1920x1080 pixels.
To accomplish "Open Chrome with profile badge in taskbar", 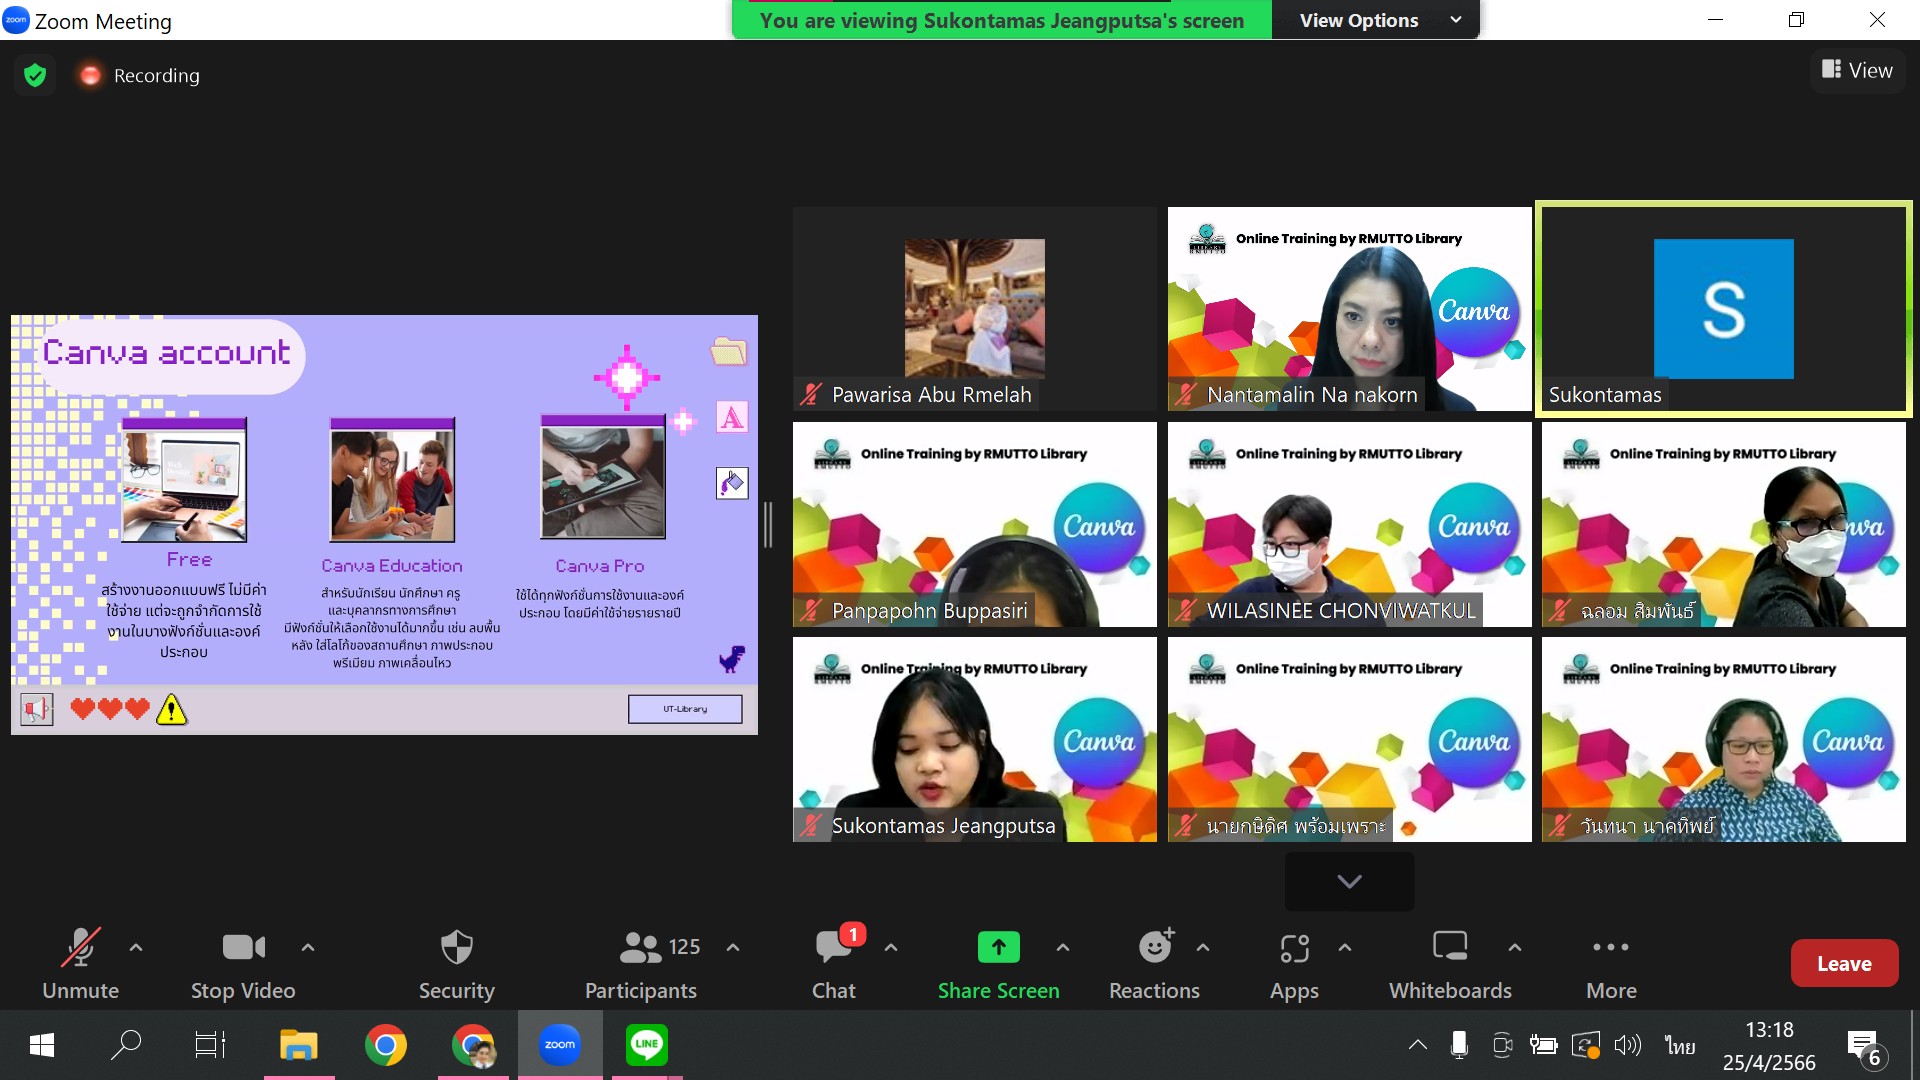I will point(473,1046).
